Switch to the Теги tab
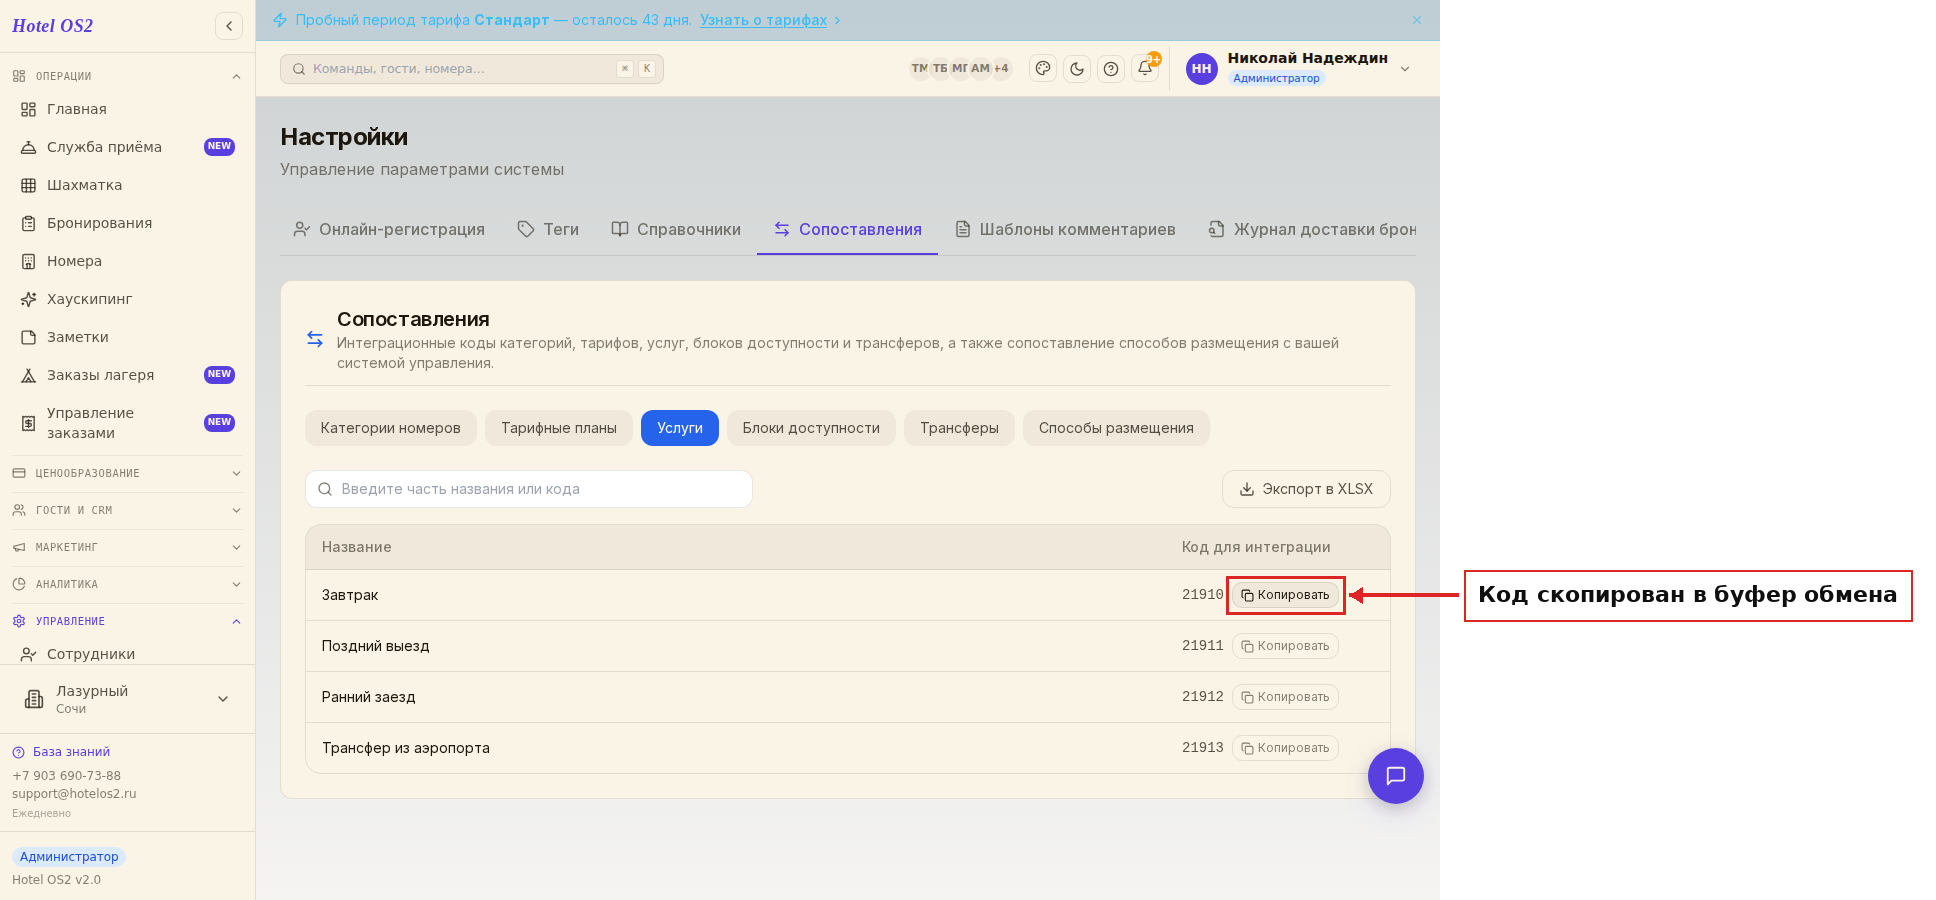1936x900 pixels. 548,229
